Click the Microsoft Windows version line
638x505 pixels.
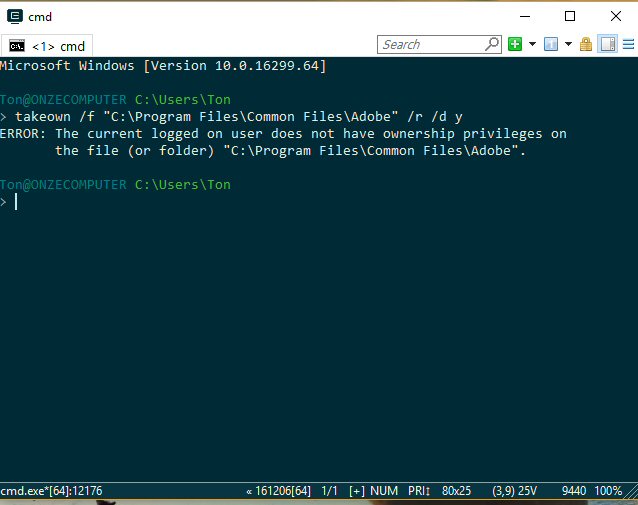click(x=163, y=66)
